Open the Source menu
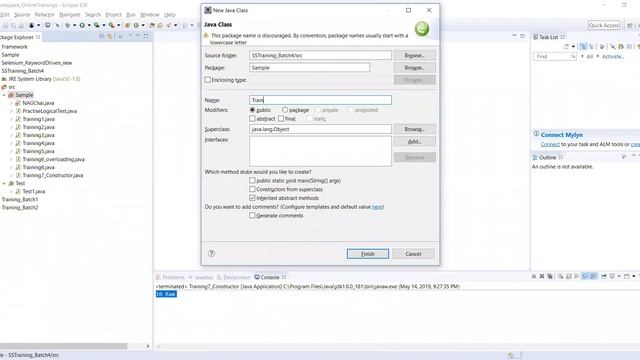 coord(22,14)
